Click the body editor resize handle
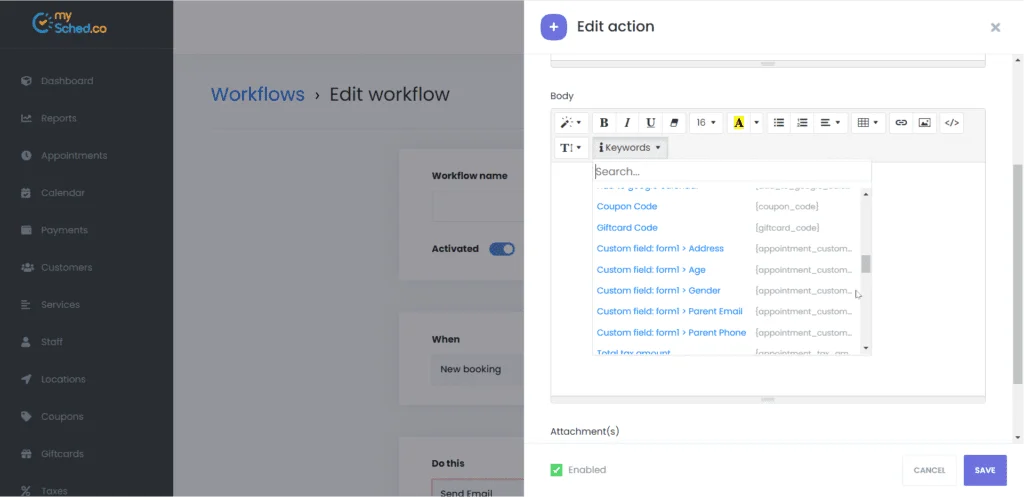The height and width of the screenshot is (497, 1024). pyautogui.click(x=768, y=399)
